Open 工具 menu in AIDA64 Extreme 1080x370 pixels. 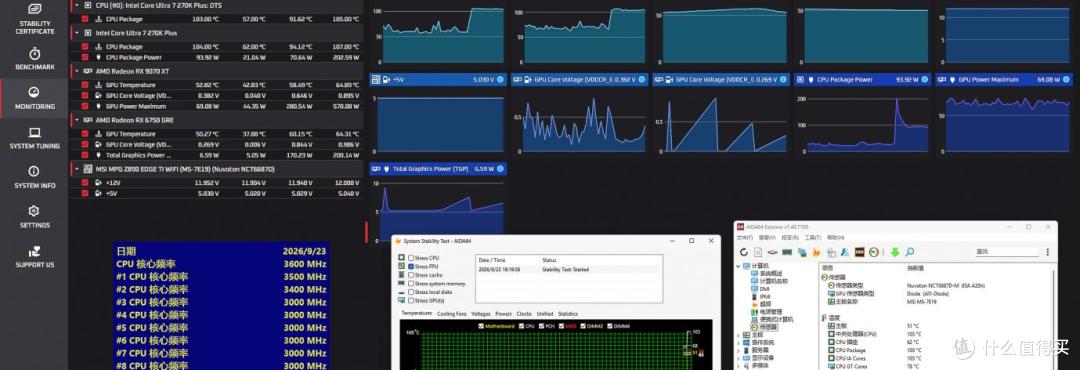click(813, 238)
